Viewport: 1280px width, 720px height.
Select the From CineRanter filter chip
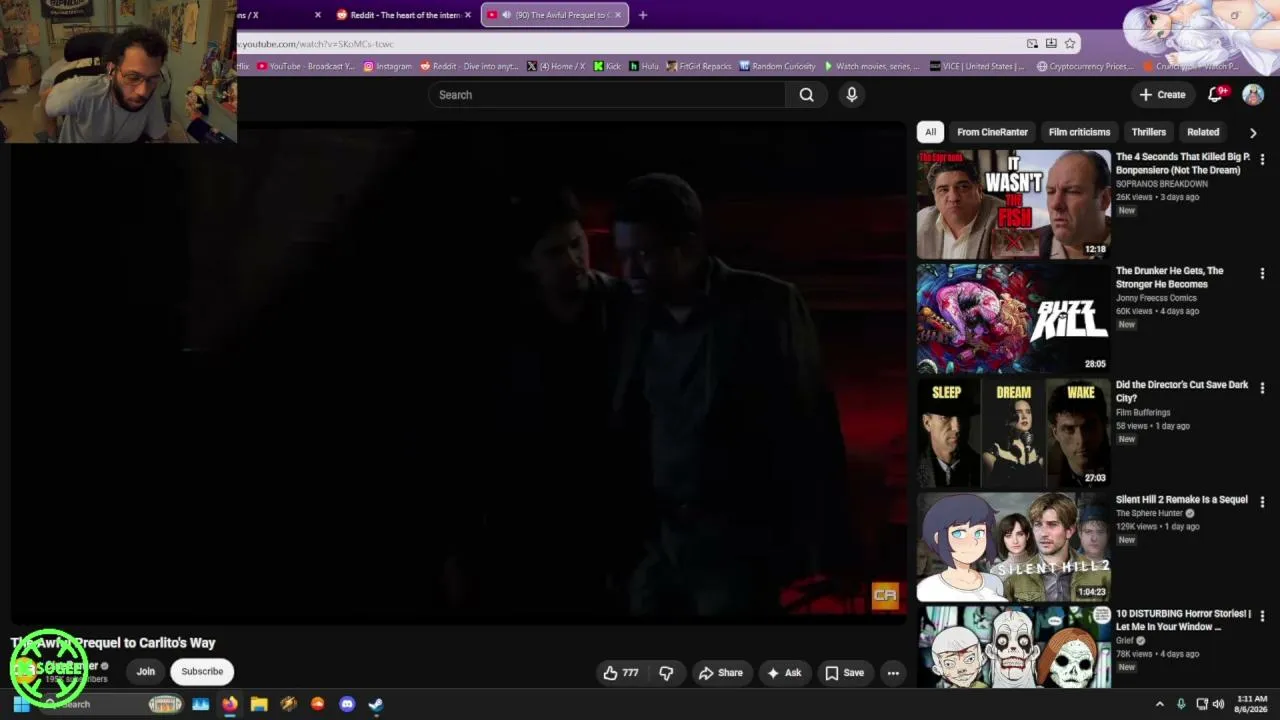992,132
